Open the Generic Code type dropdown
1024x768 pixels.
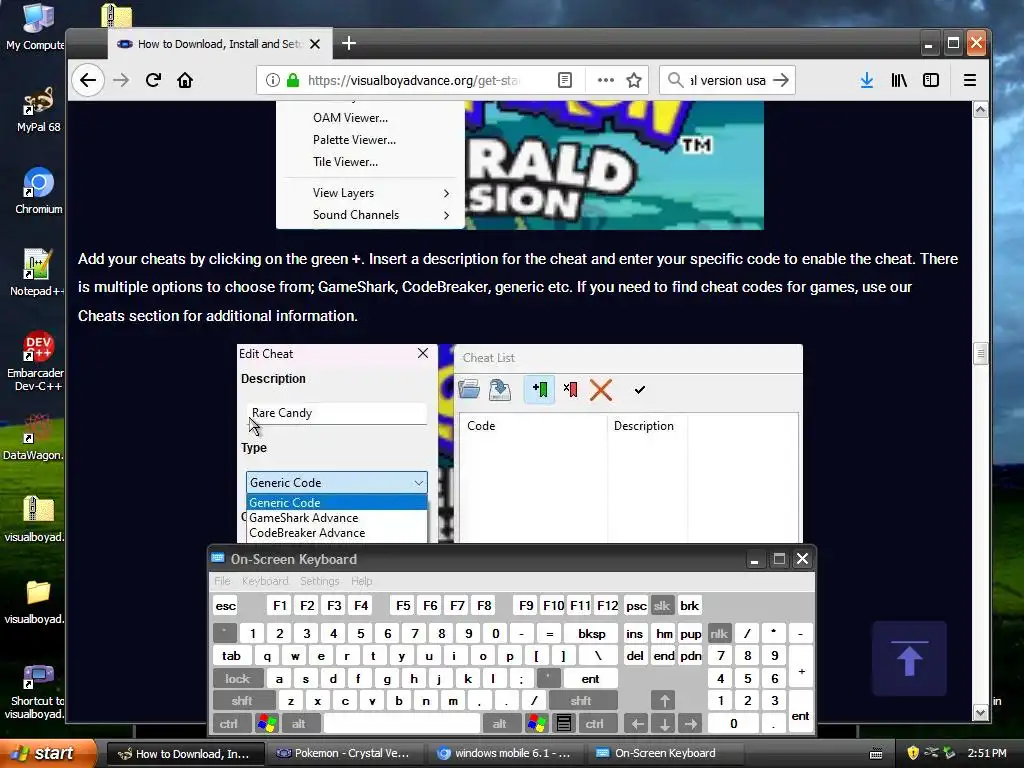[x=337, y=483]
